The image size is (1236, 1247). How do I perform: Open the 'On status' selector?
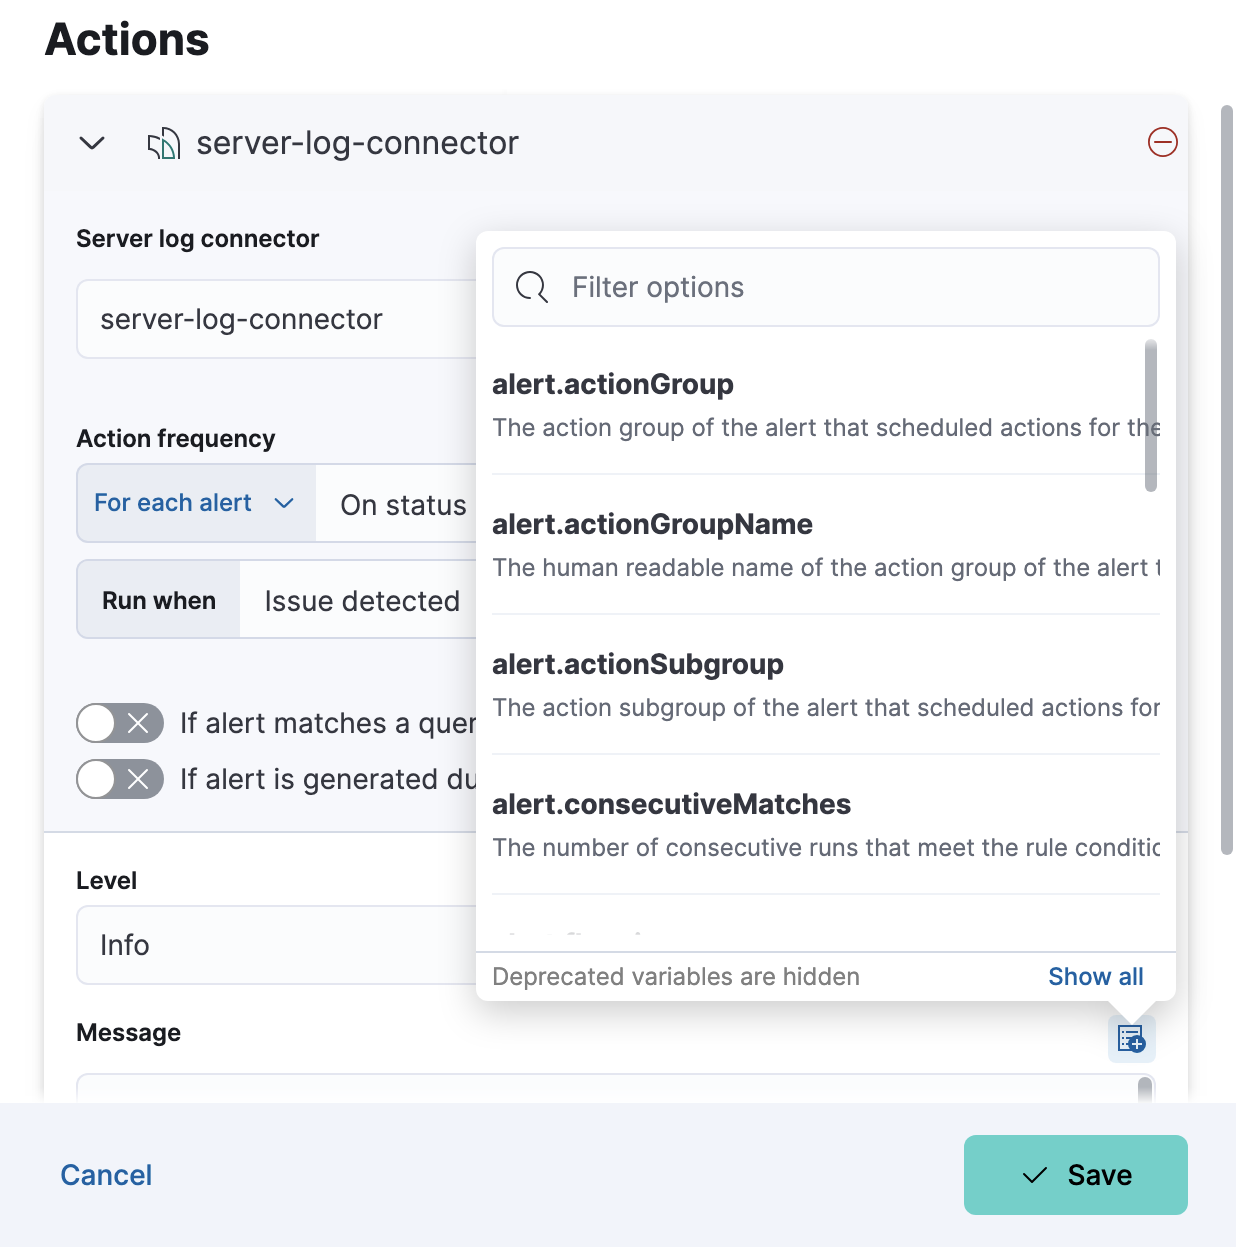tap(403, 505)
